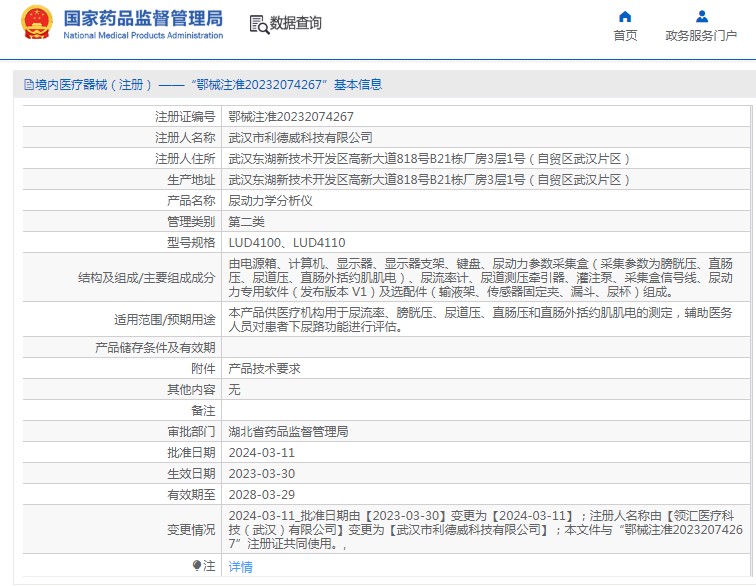Click approval date value 2024-03-11
The image size is (756, 586).
click(262, 453)
